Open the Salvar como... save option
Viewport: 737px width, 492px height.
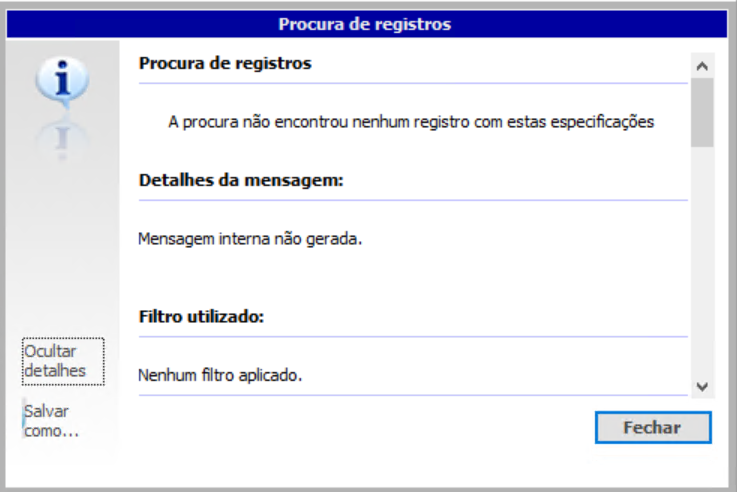tap(52, 421)
